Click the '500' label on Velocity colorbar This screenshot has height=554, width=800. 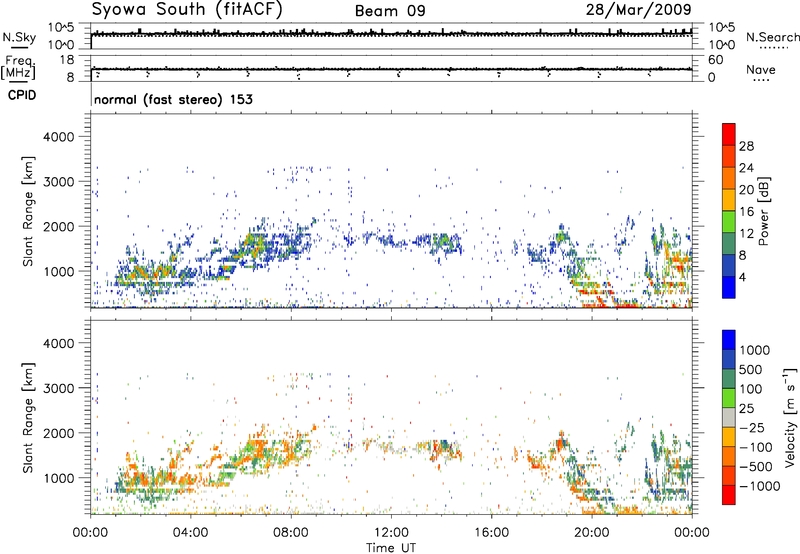751,370
